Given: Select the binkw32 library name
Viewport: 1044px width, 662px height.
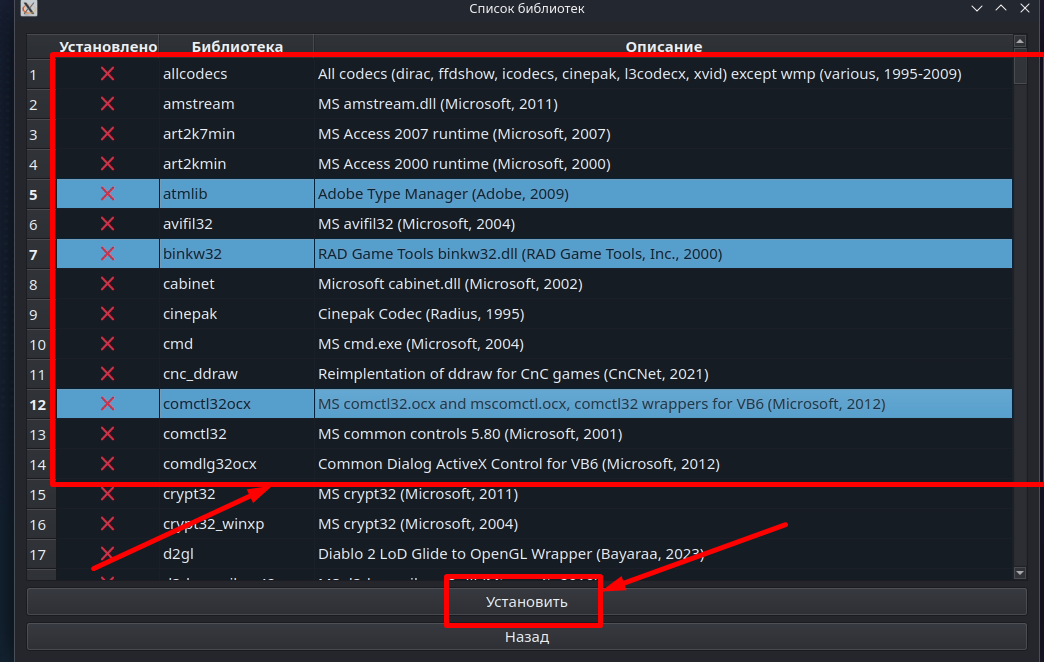Looking at the screenshot, I should (x=192, y=254).
